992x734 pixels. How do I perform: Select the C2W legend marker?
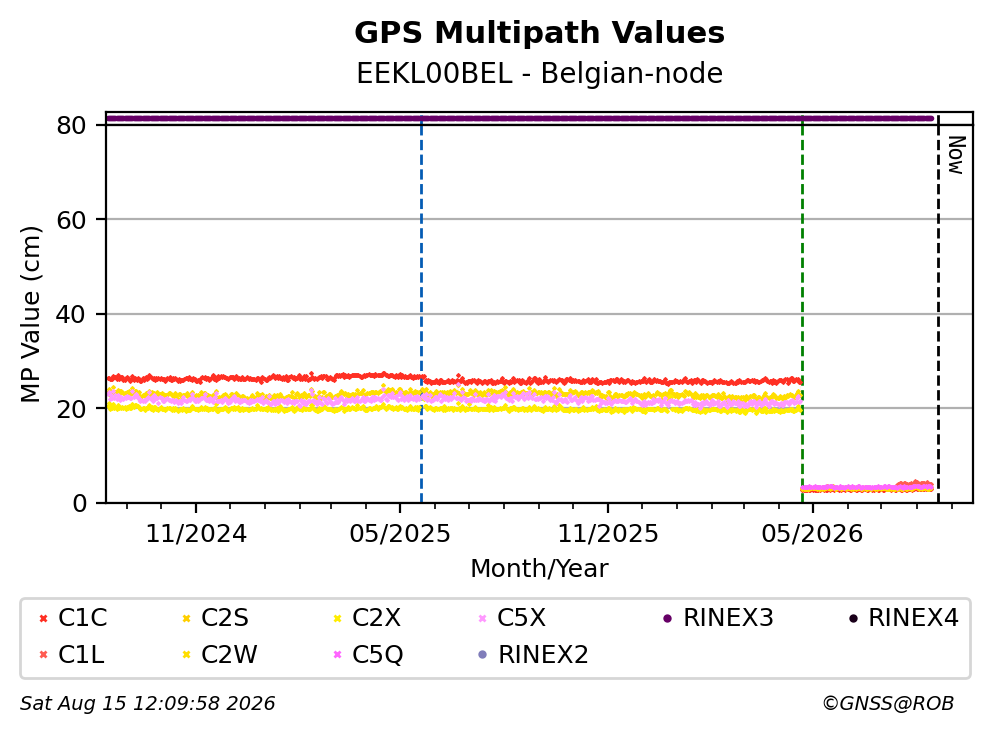pos(186,655)
